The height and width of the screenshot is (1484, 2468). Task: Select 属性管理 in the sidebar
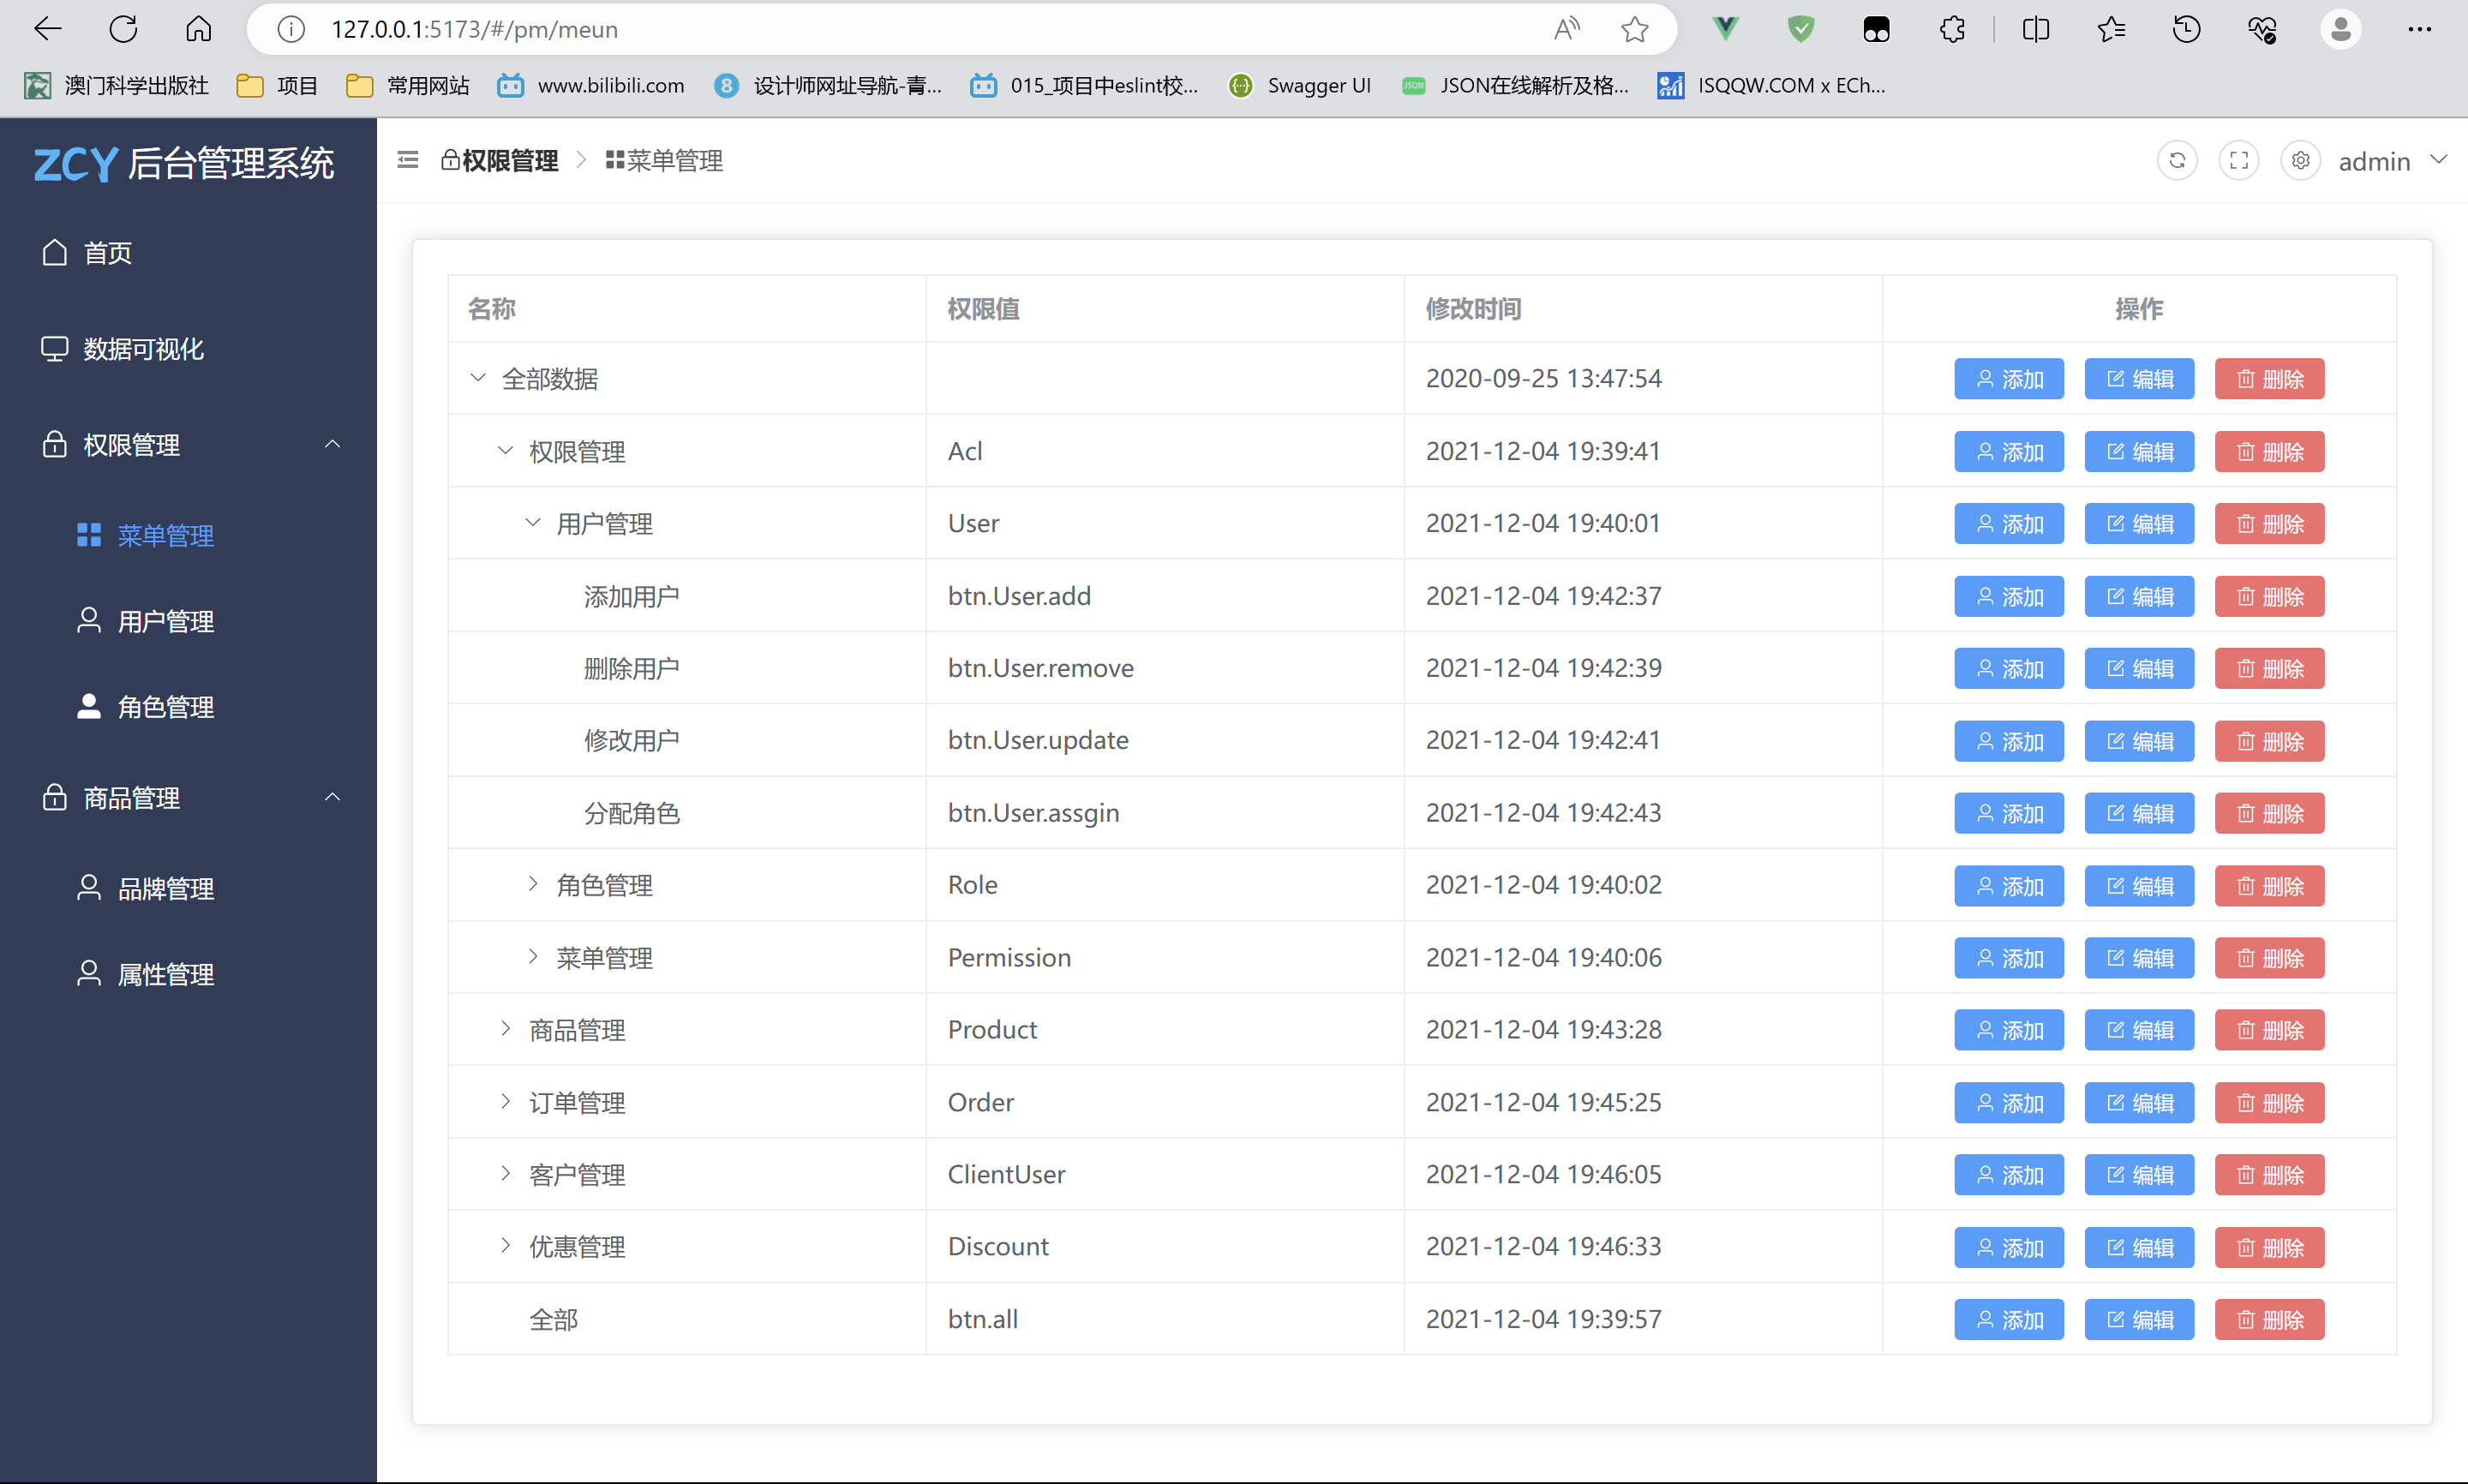coord(188,975)
